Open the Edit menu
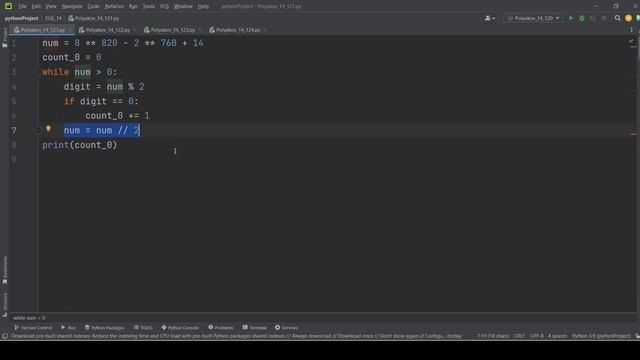The width and height of the screenshot is (640, 360). click(x=36, y=6)
